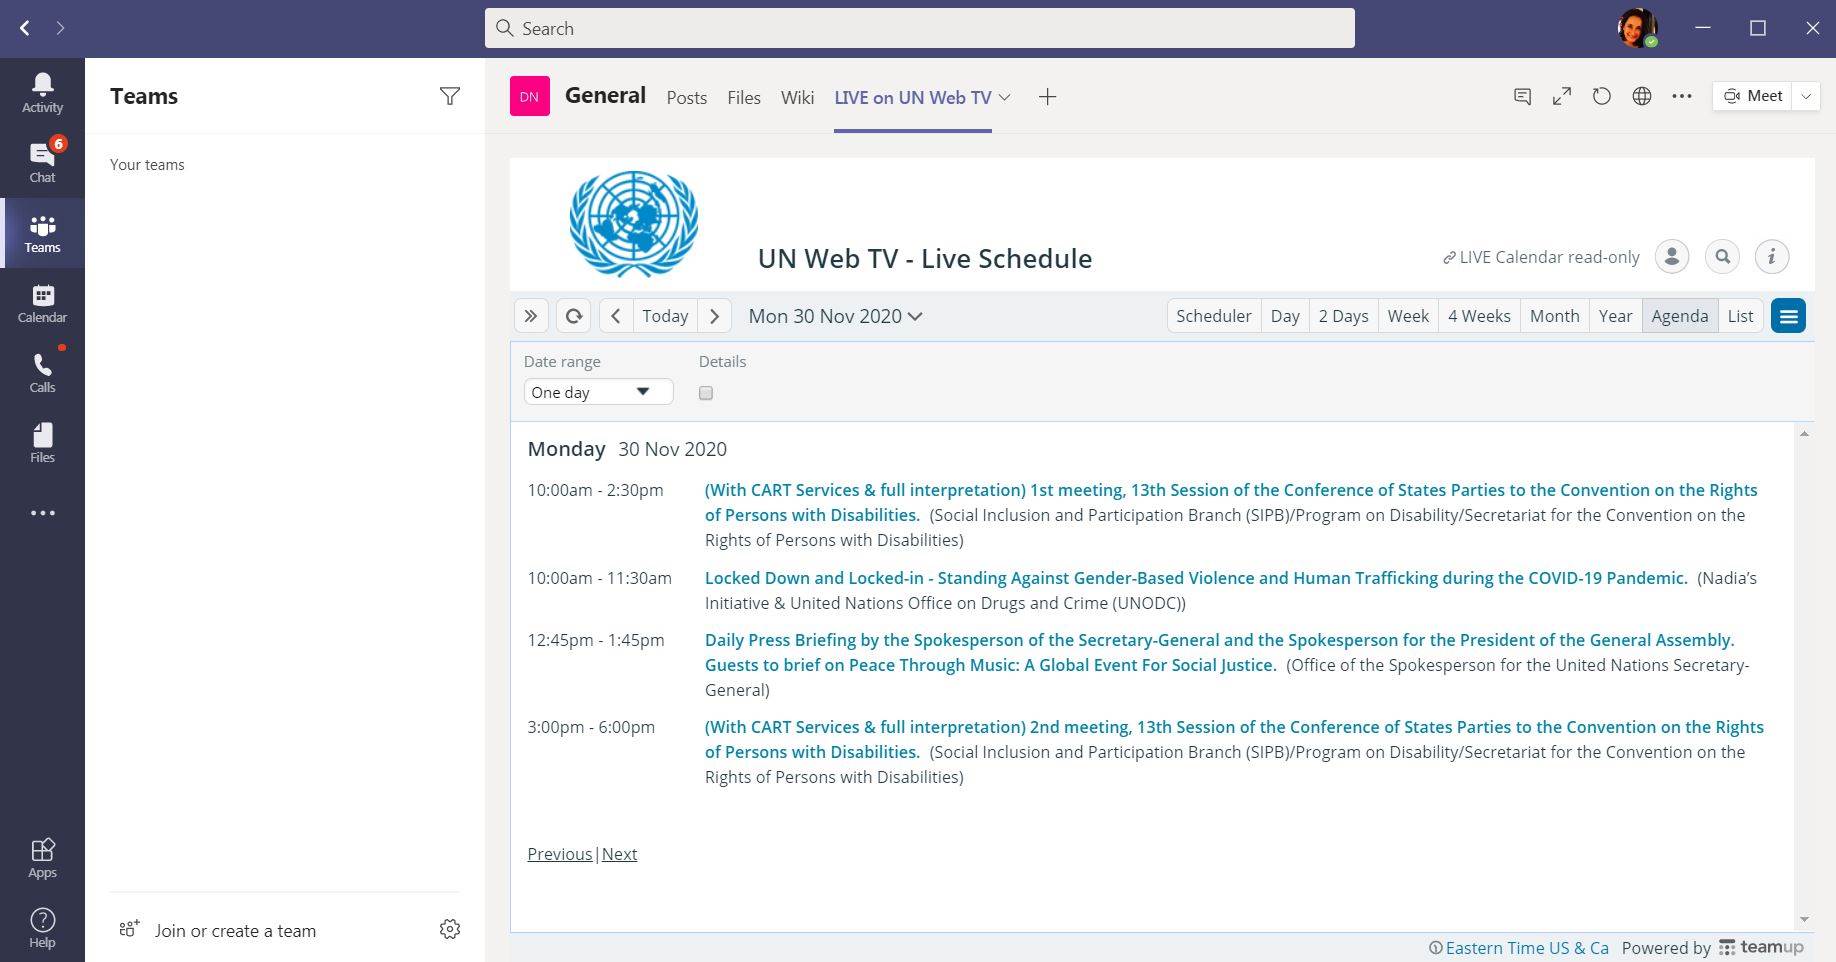Open the Meet options dropdown arrow
The image size is (1836, 962).
coord(1806,96)
